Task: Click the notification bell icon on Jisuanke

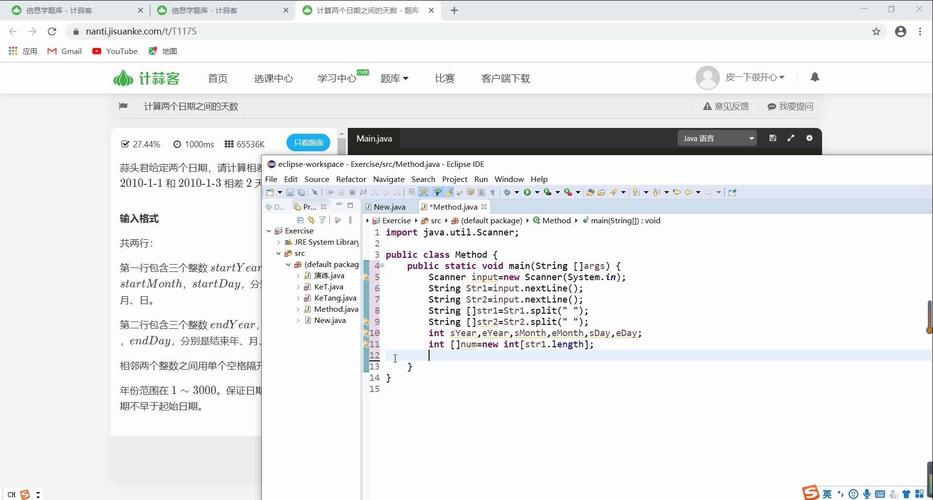Action: coord(814,77)
